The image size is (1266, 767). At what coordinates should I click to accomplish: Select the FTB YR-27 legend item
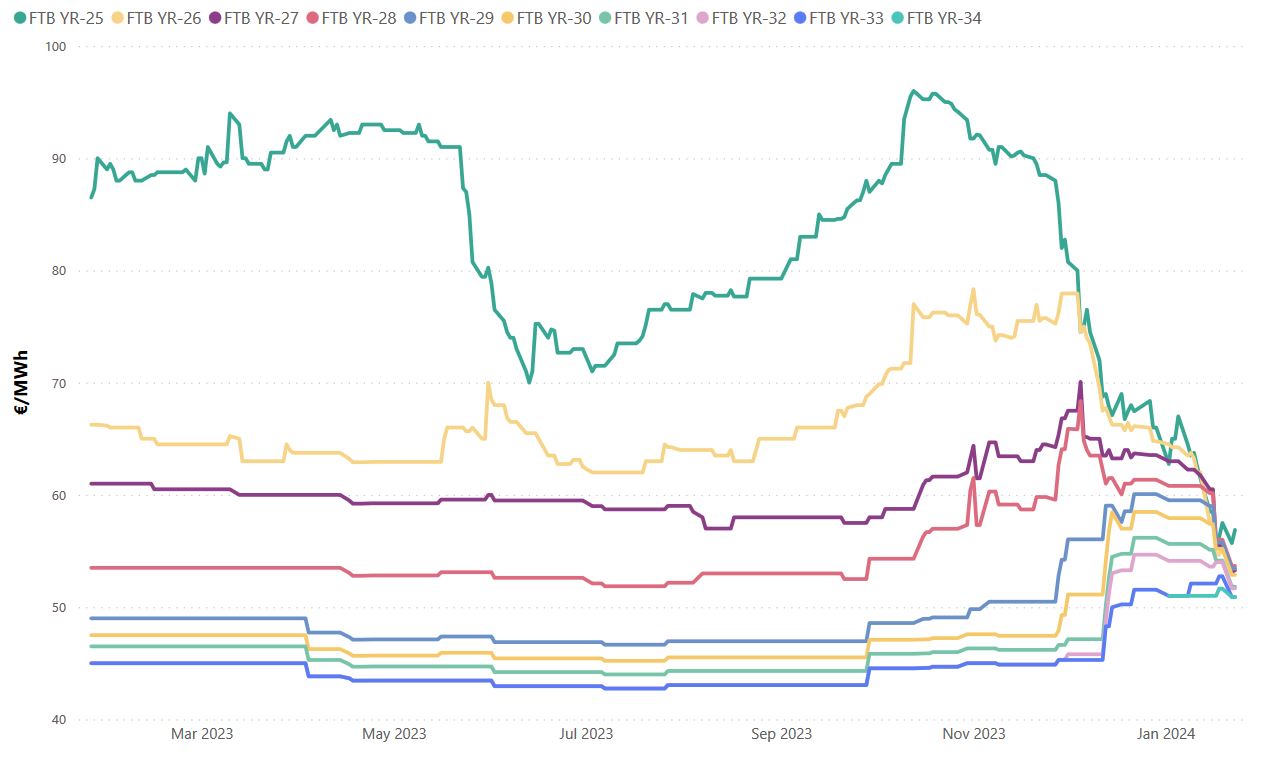click(261, 19)
